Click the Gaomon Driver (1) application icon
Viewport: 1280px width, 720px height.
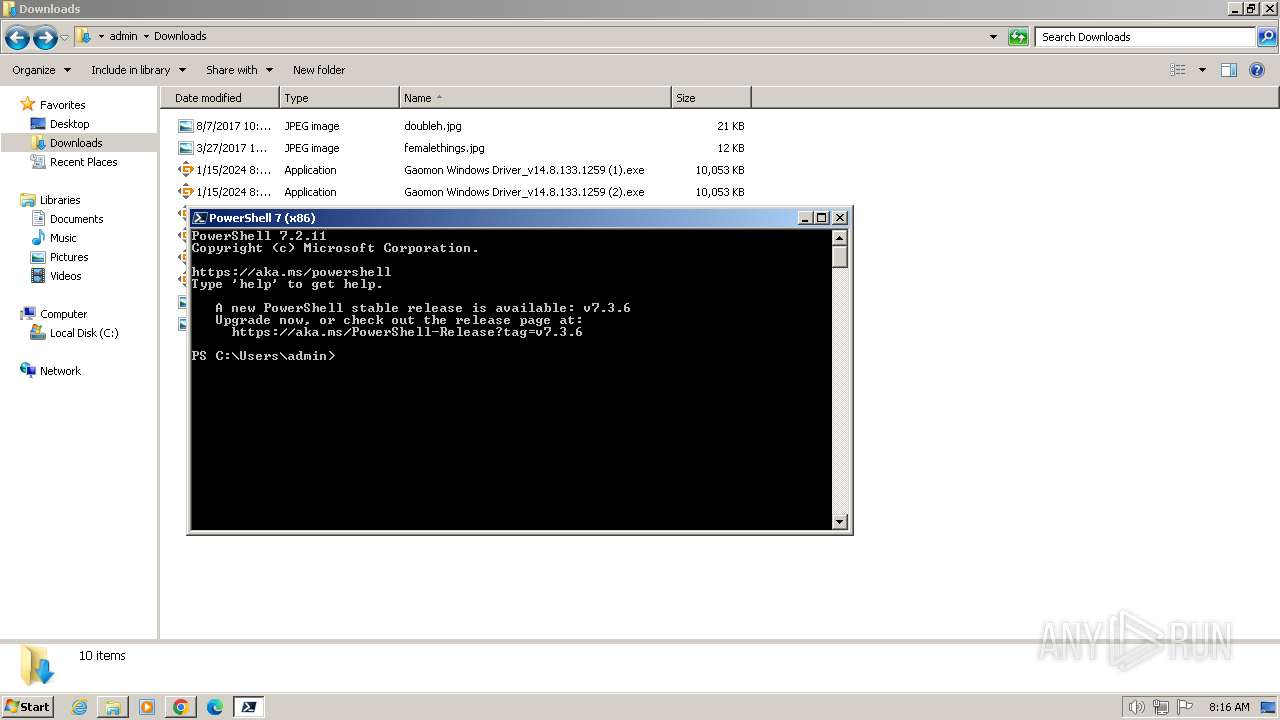(x=185, y=170)
